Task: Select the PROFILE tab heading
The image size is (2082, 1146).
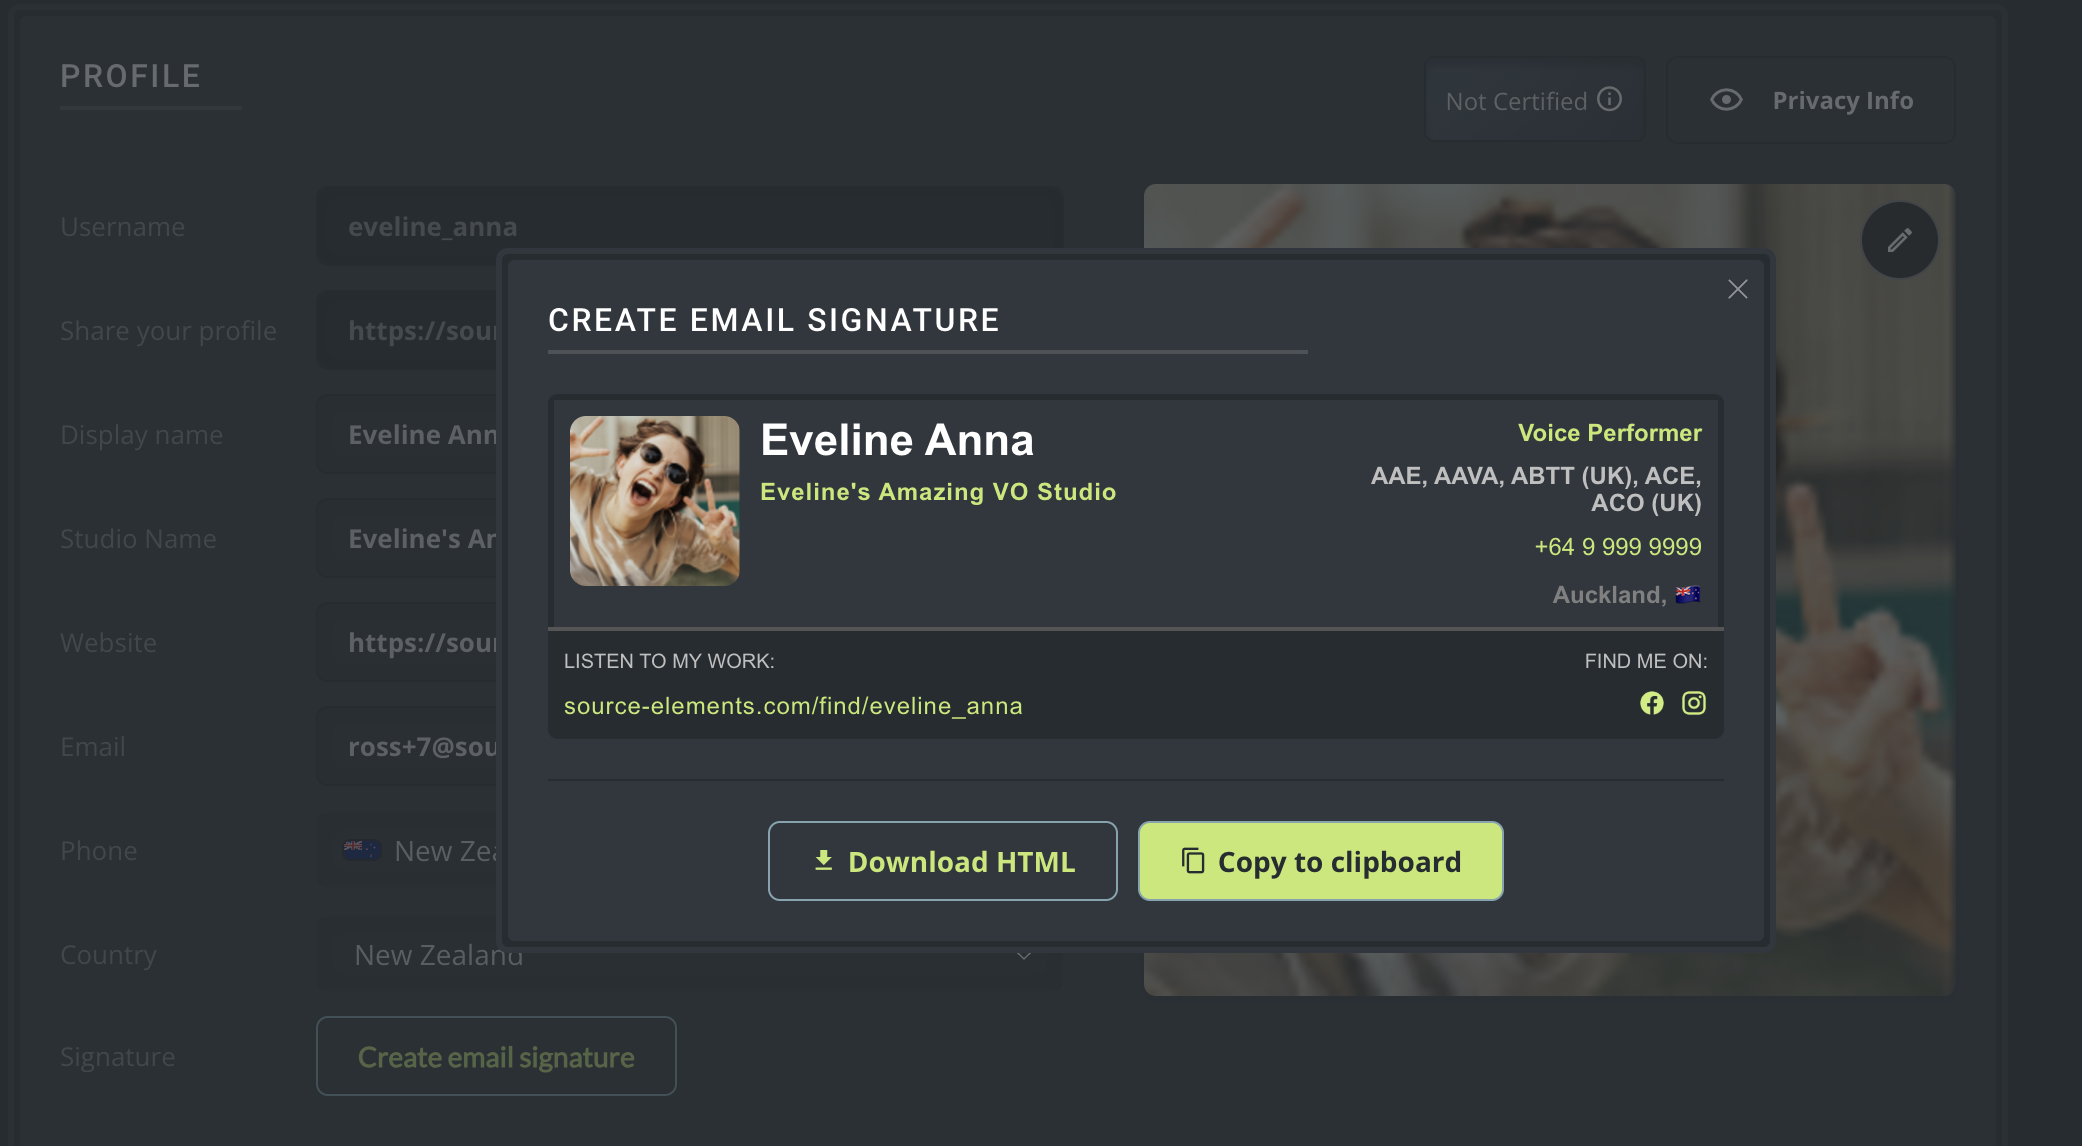Action: [x=130, y=77]
